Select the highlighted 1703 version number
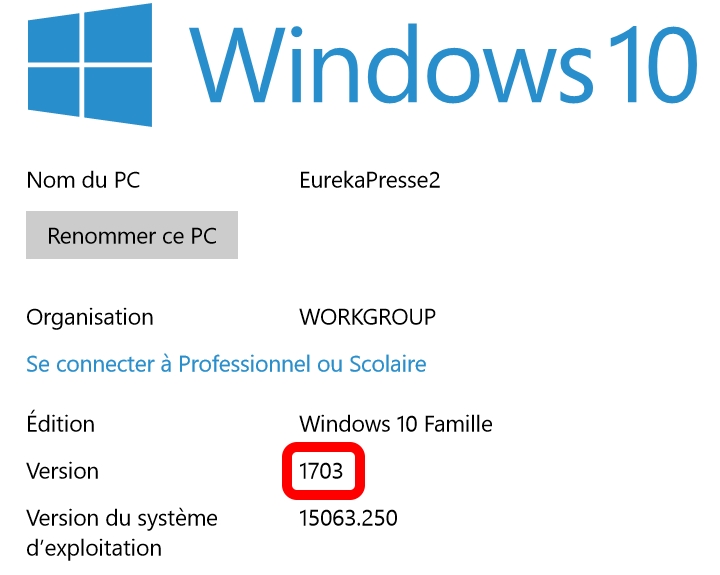Screen dimensions: 720x575 [321, 471]
